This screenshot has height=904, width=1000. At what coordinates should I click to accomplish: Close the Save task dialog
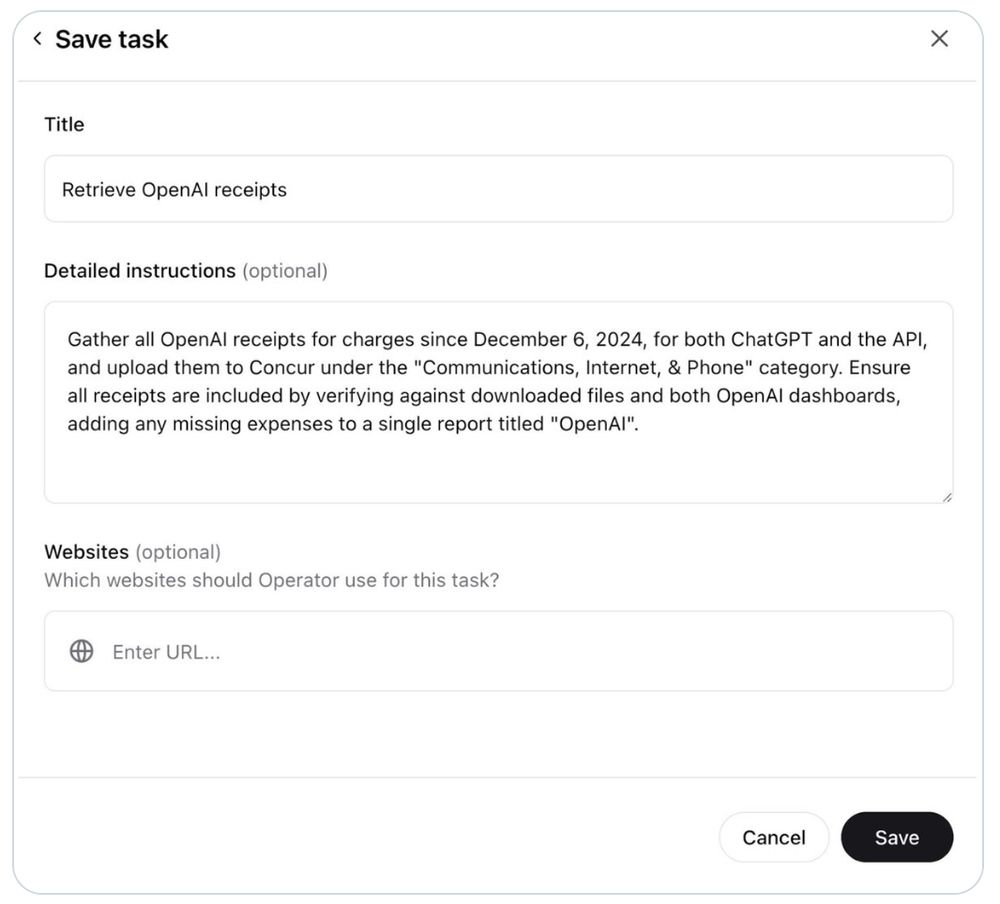coord(939,38)
